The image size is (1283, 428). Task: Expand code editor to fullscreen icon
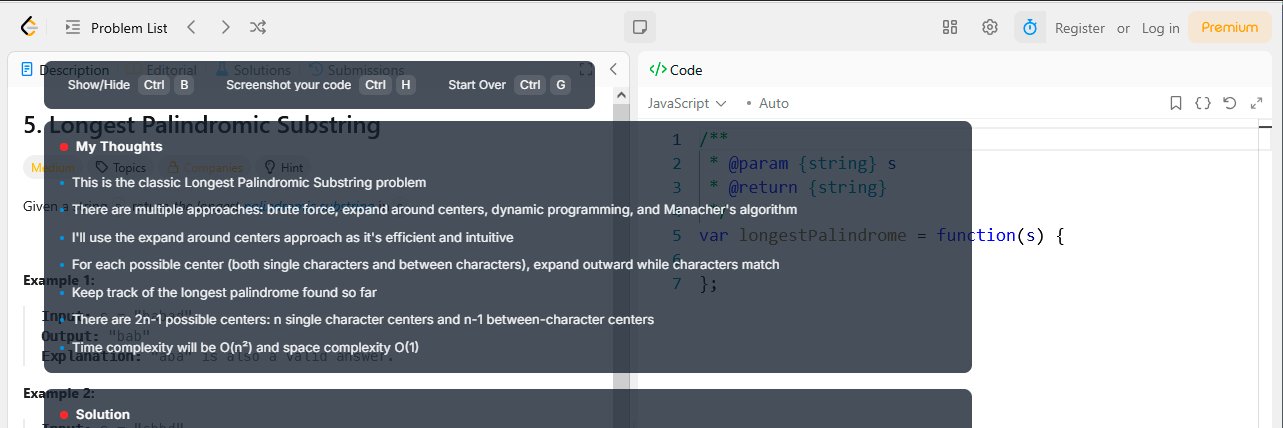1257,103
